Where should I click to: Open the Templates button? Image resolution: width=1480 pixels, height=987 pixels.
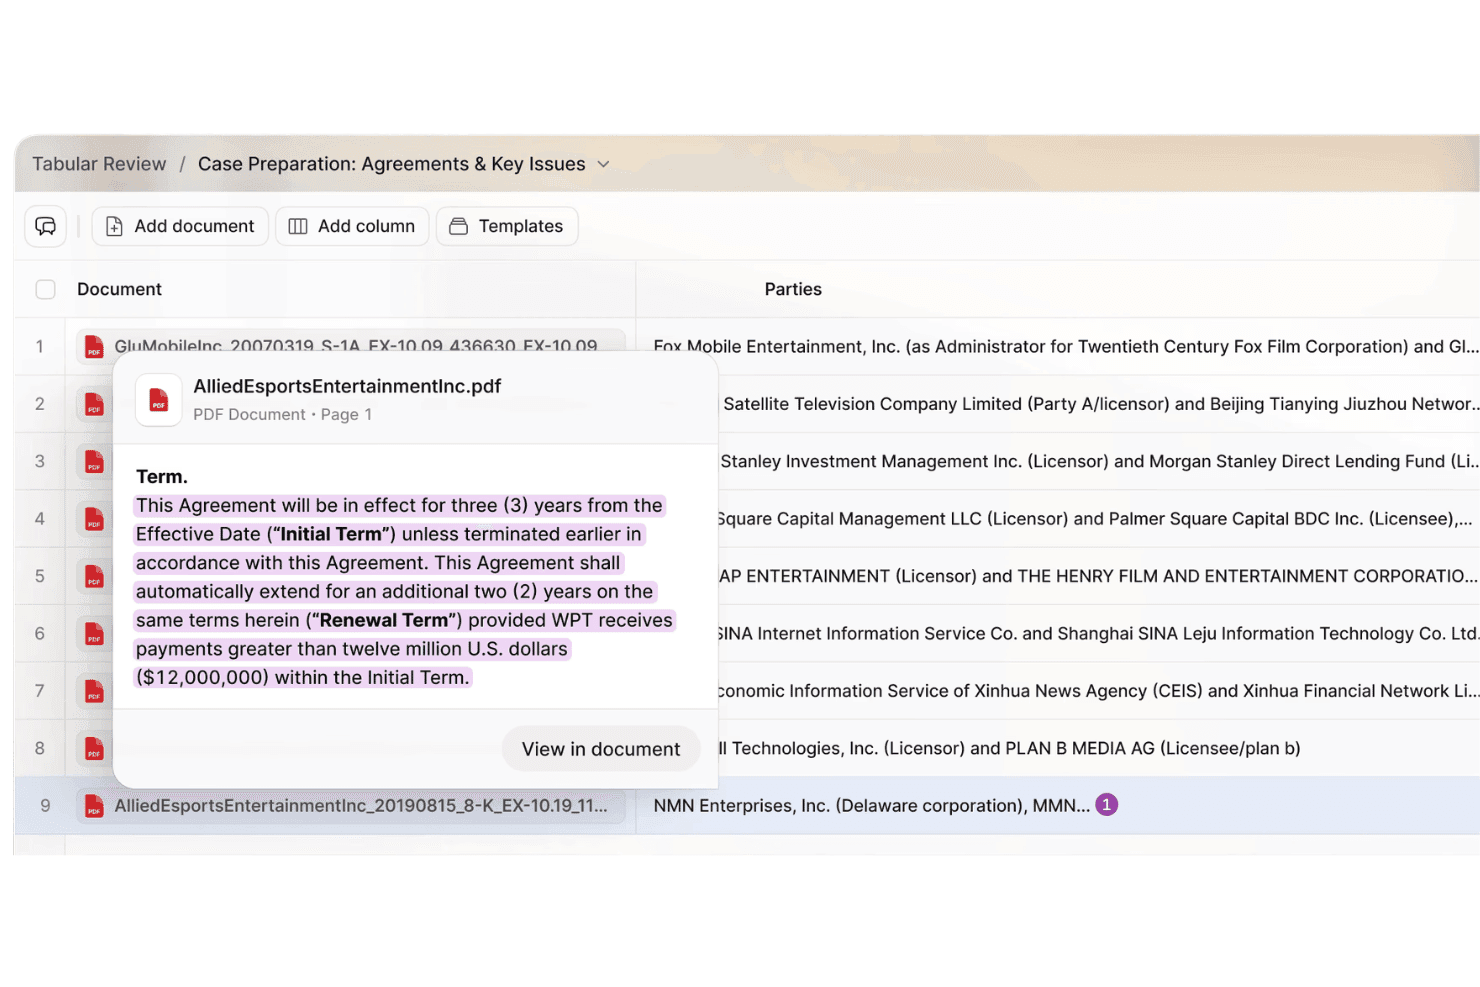(507, 226)
